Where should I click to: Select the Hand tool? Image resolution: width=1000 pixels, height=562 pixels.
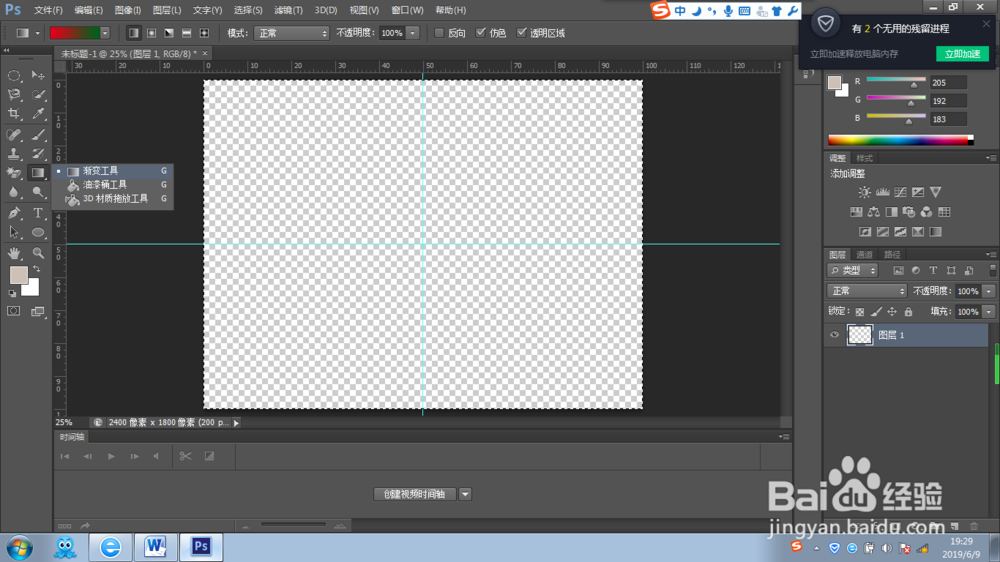point(14,253)
